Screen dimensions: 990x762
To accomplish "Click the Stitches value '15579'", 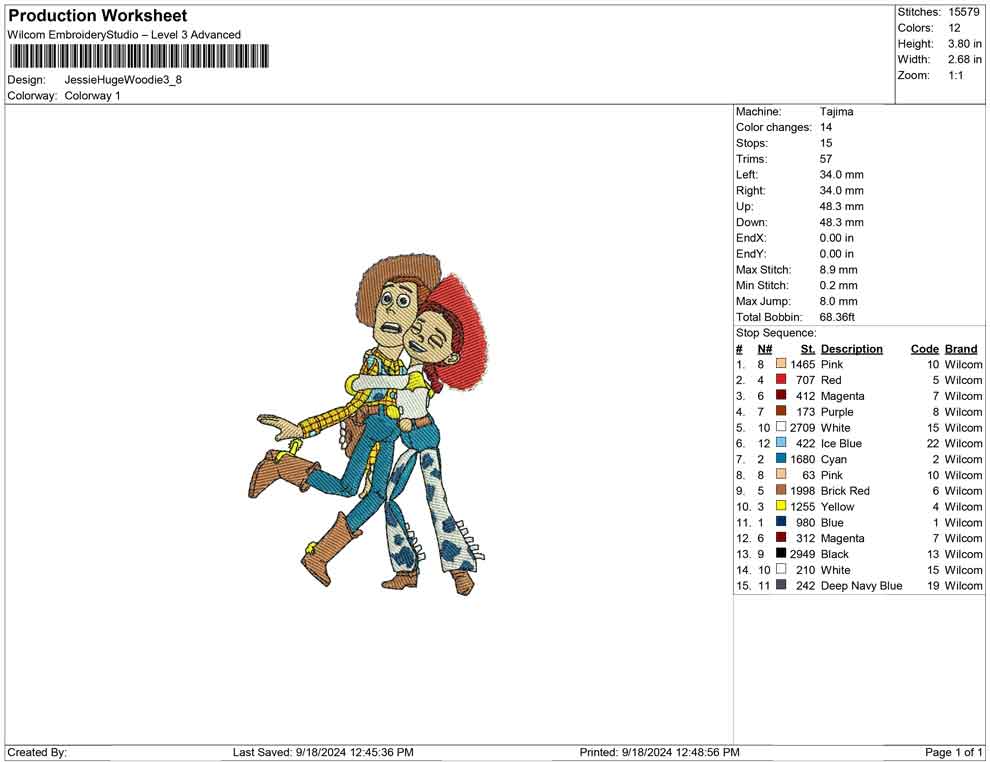I will point(963,12).
